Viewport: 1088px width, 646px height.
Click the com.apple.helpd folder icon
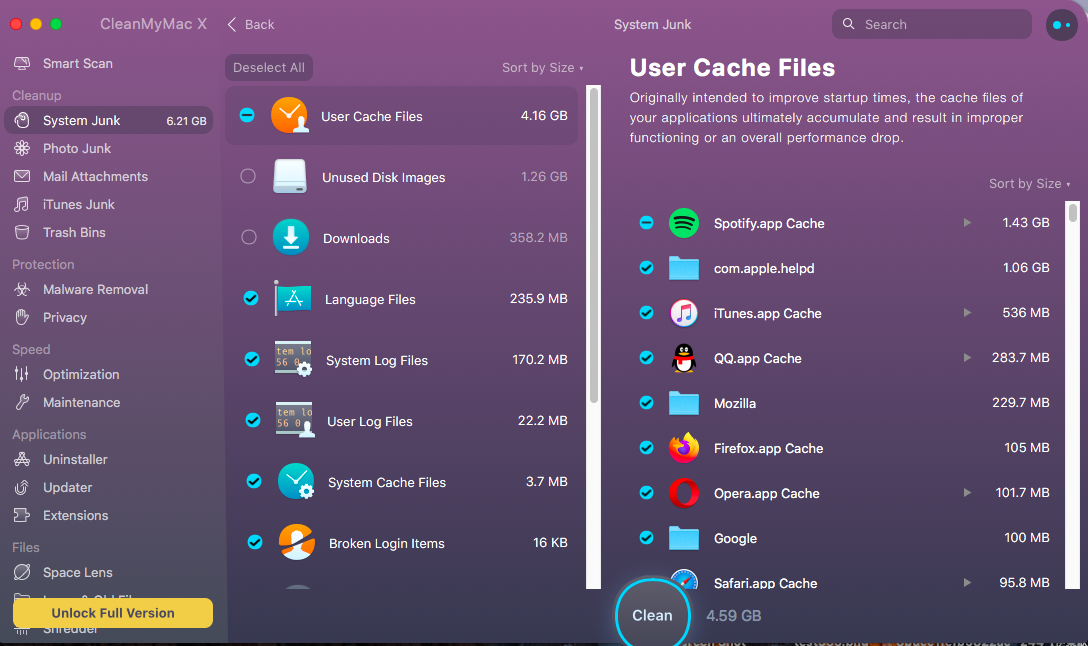[683, 268]
